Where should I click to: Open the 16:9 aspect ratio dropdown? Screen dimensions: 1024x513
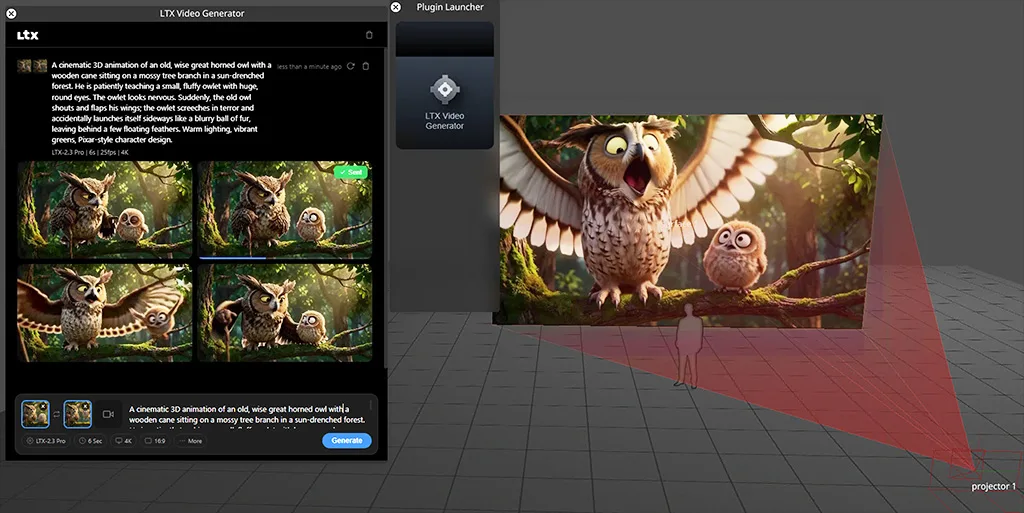(x=155, y=441)
